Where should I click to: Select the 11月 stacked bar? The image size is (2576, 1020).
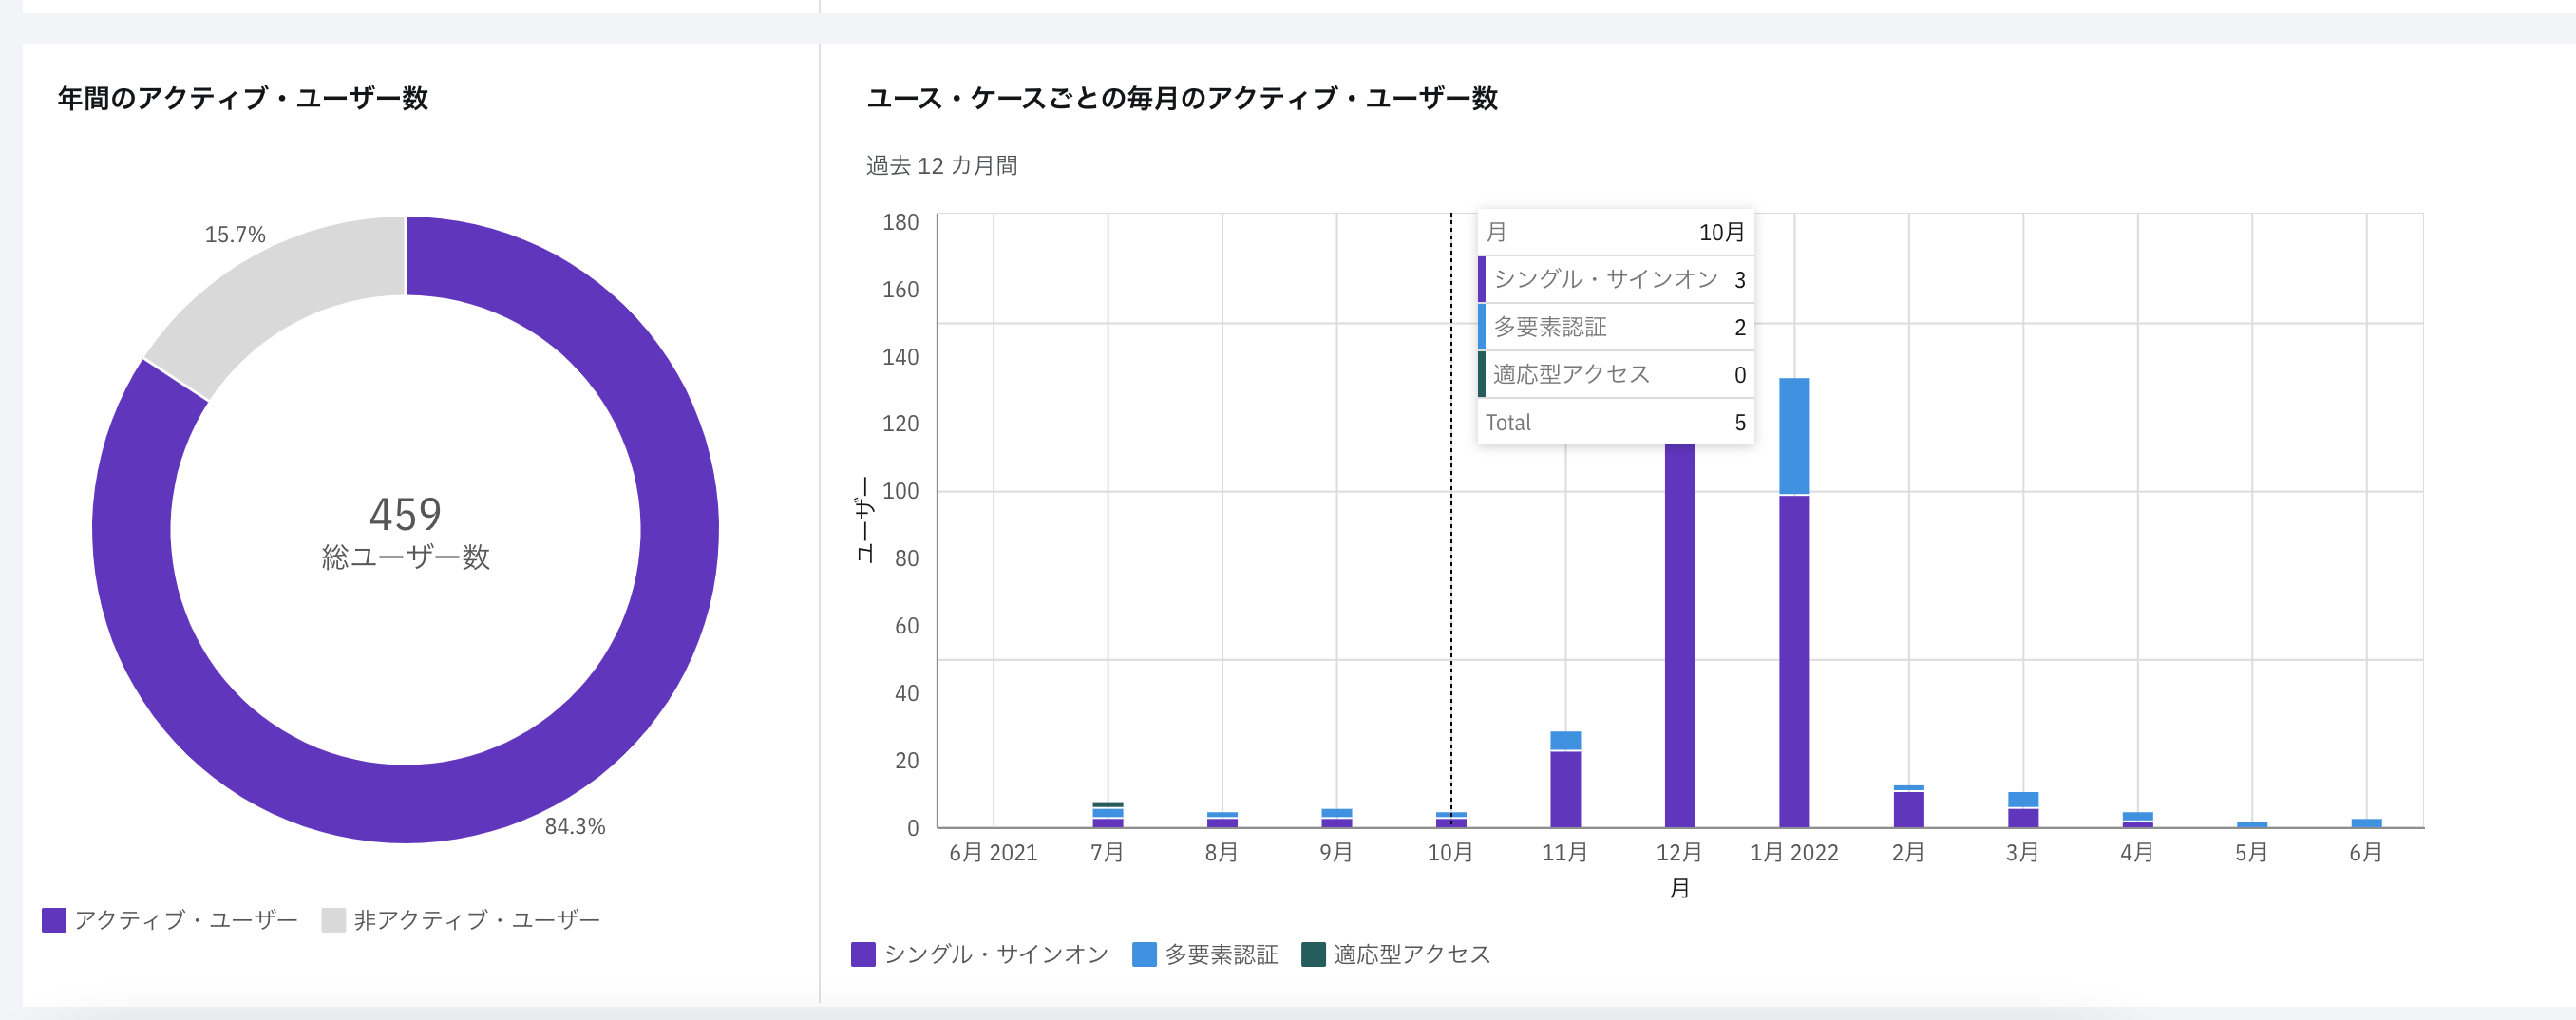[1565, 779]
